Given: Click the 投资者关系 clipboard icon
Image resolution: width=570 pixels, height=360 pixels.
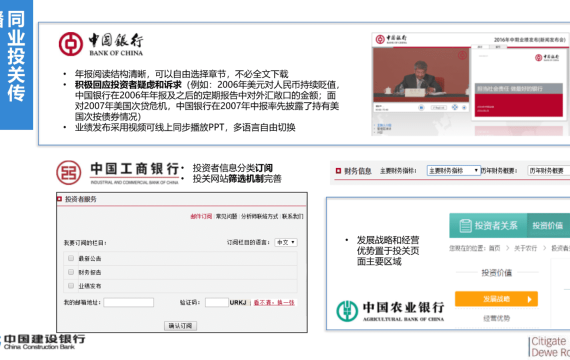Looking at the screenshot, I should [465, 225].
